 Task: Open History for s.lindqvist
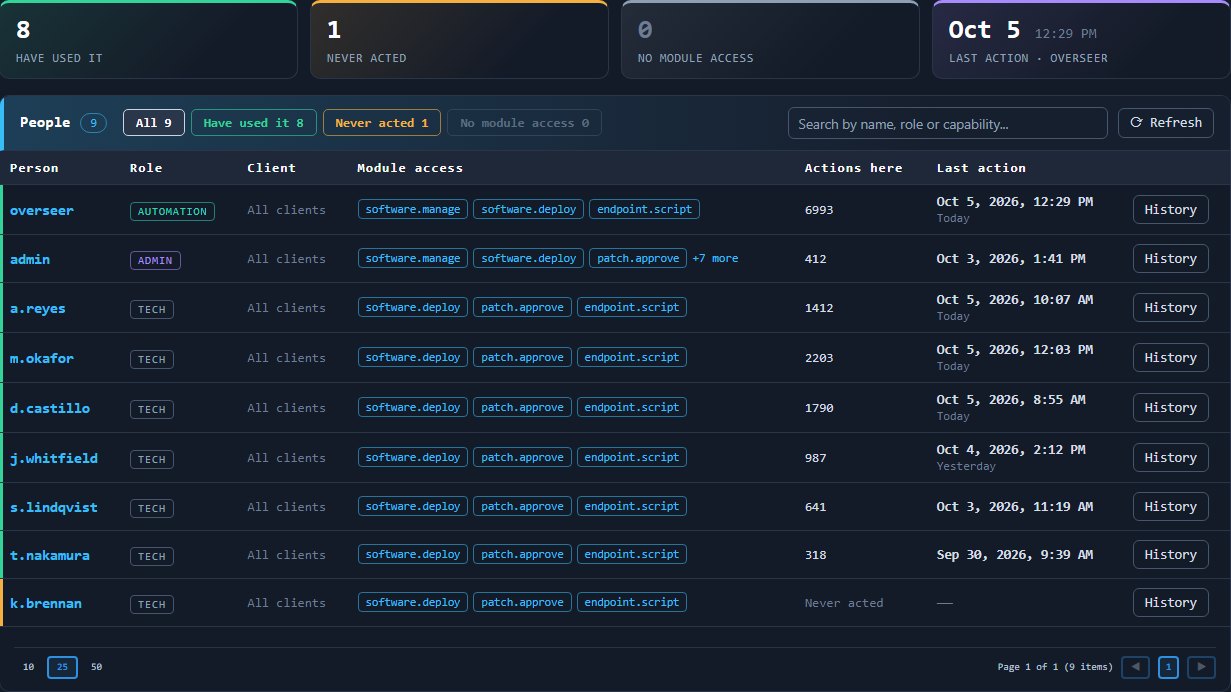1170,507
